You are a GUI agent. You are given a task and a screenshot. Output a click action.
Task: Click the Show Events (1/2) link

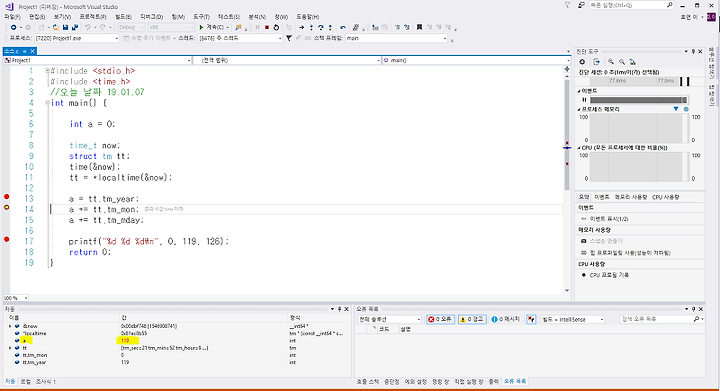[609, 219]
